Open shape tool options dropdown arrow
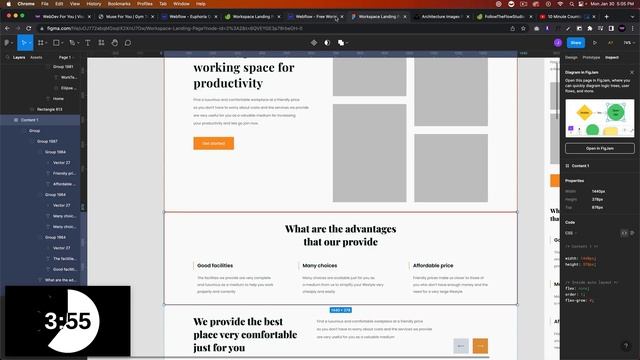640x360 pixels. (62, 43)
